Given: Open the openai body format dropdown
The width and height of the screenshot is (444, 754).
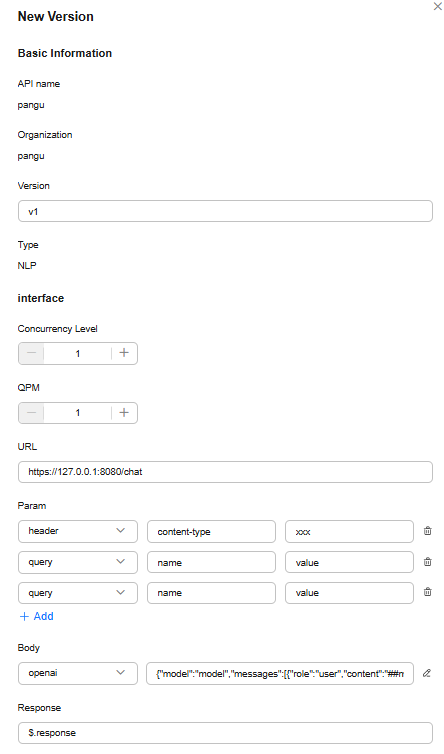Looking at the screenshot, I should click(78, 673).
